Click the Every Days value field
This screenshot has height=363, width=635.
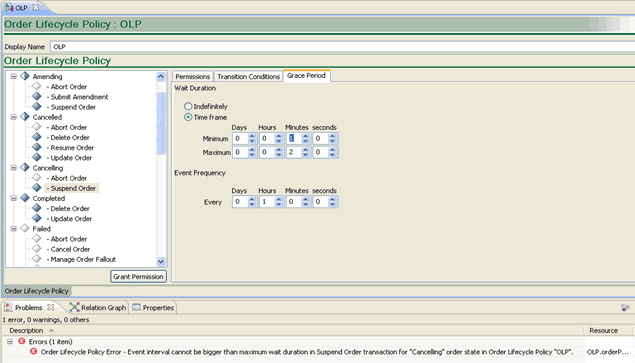(240, 202)
